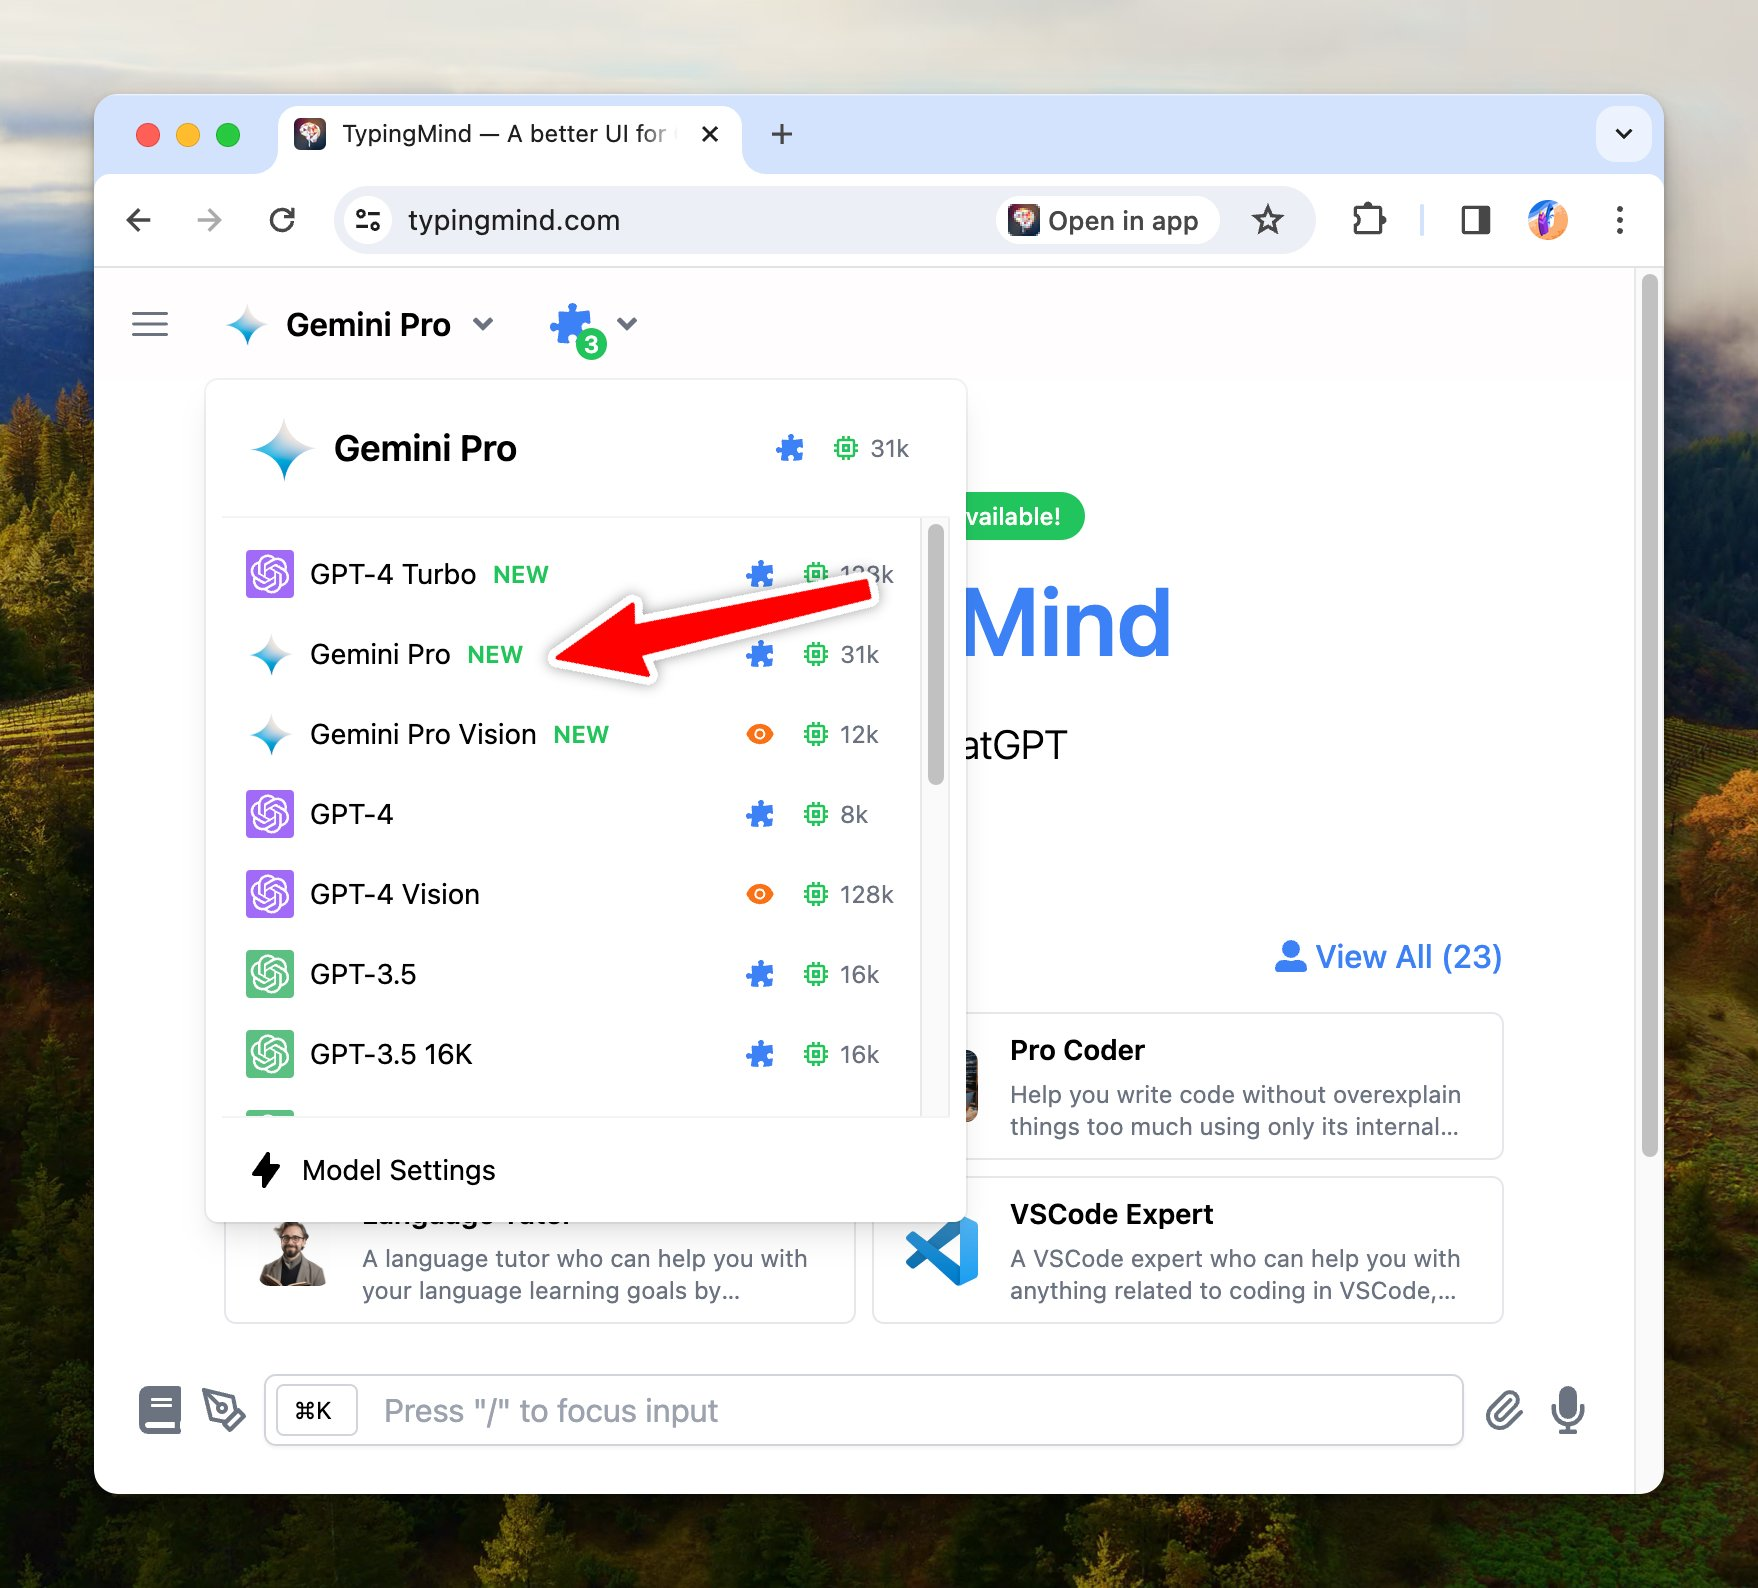
Task: Click plugin puzzle icon on GPT-3.5 row
Action: pos(760,974)
